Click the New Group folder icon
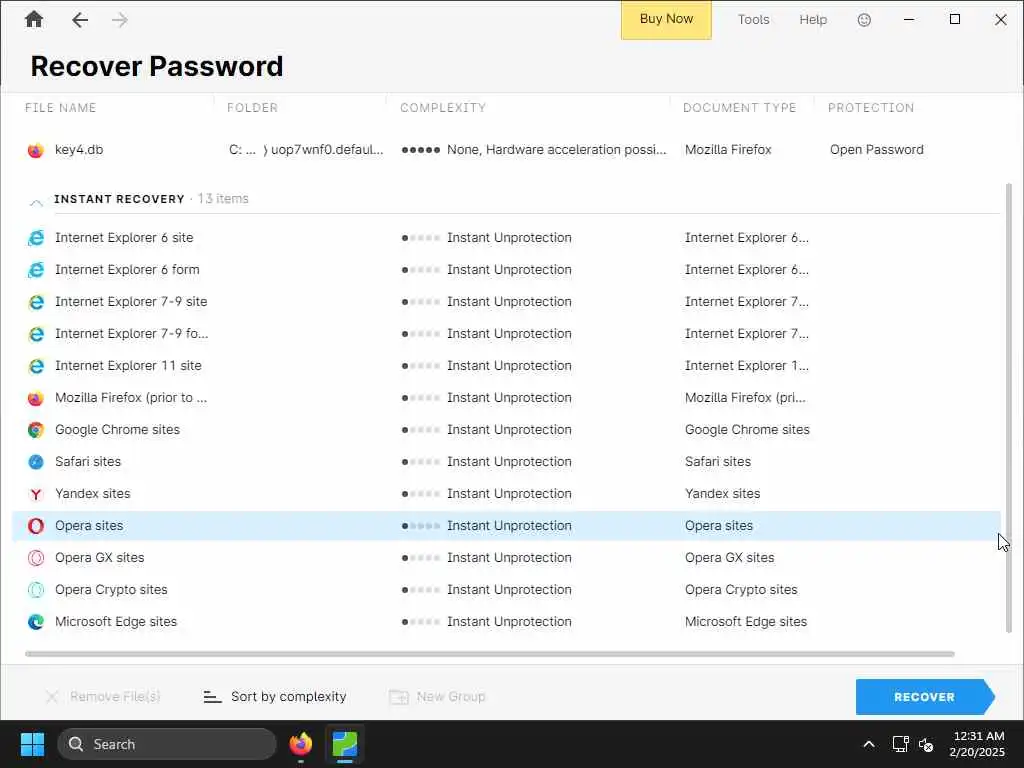This screenshot has width=1024, height=768. [398, 697]
